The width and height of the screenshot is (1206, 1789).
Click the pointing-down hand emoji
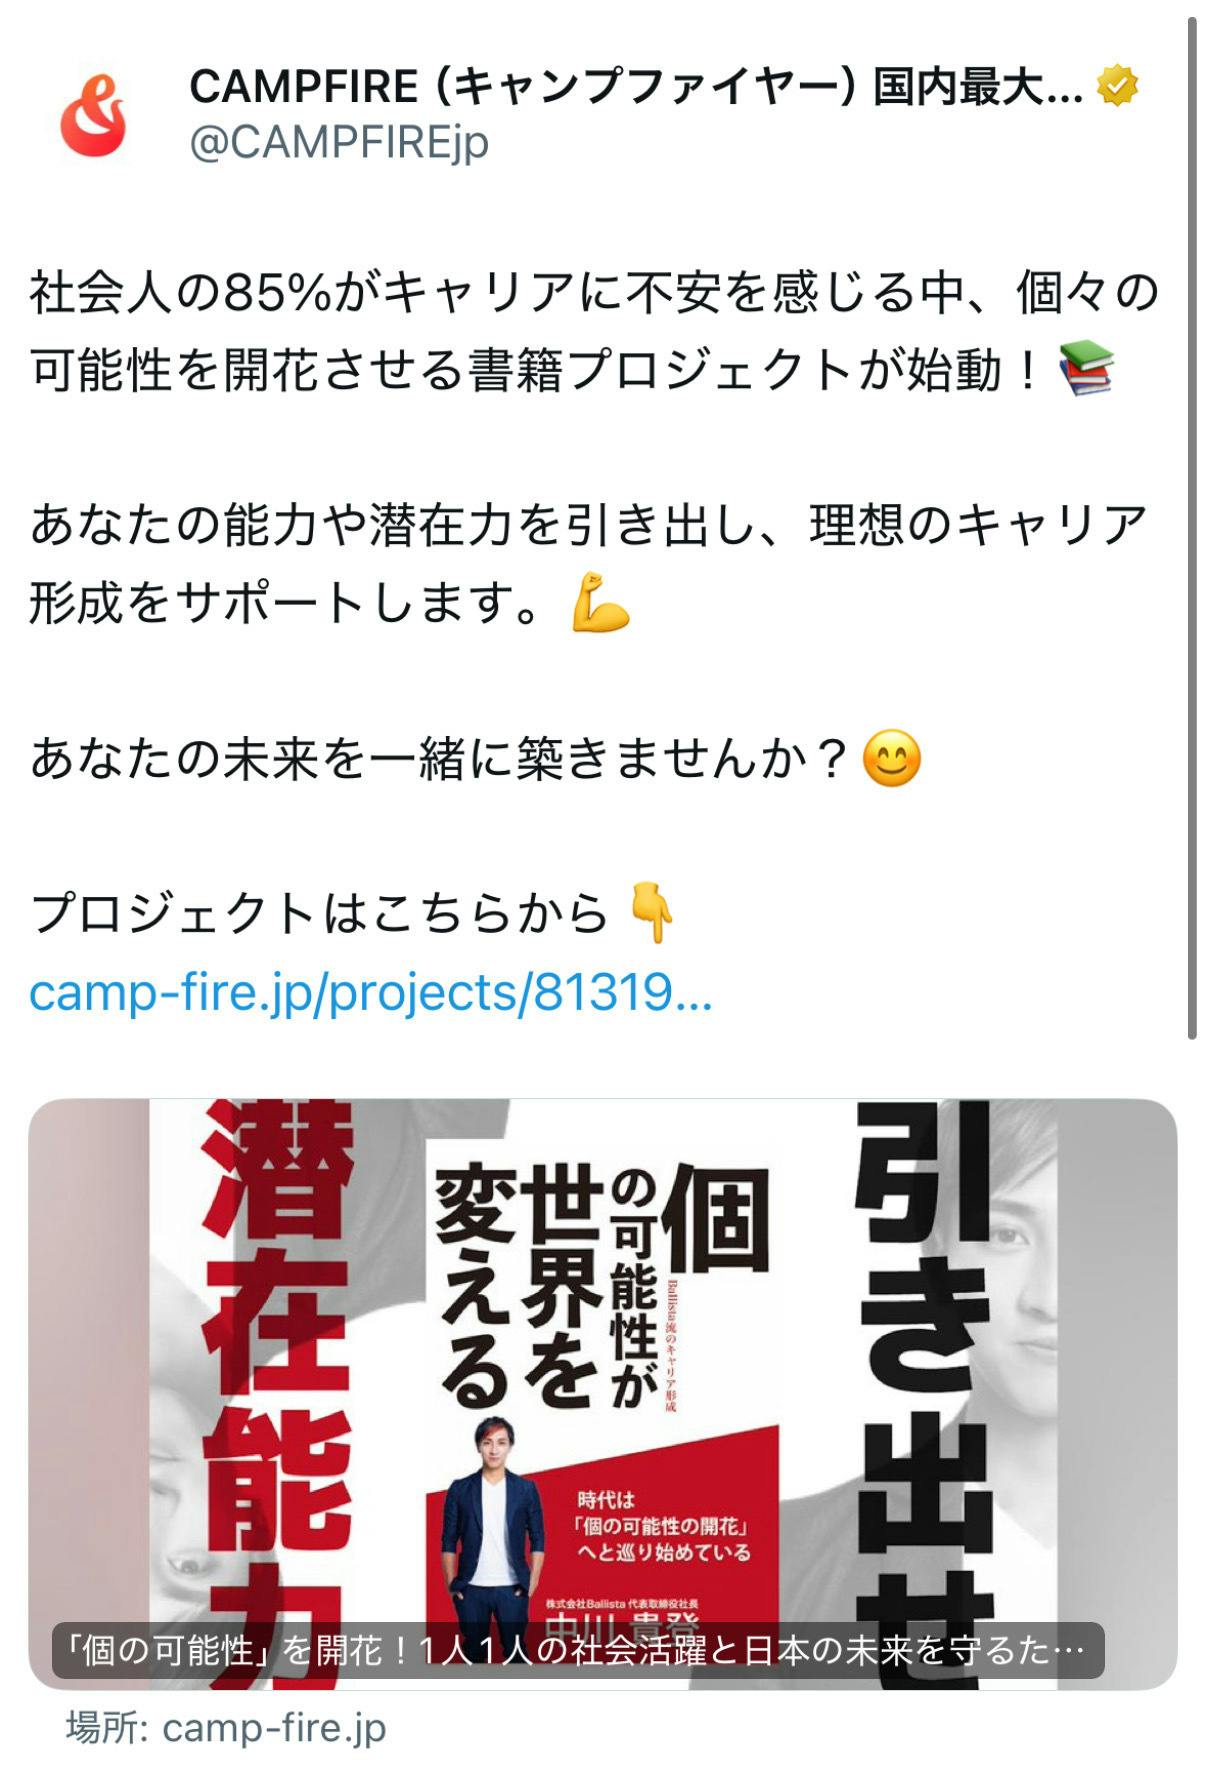point(650,913)
